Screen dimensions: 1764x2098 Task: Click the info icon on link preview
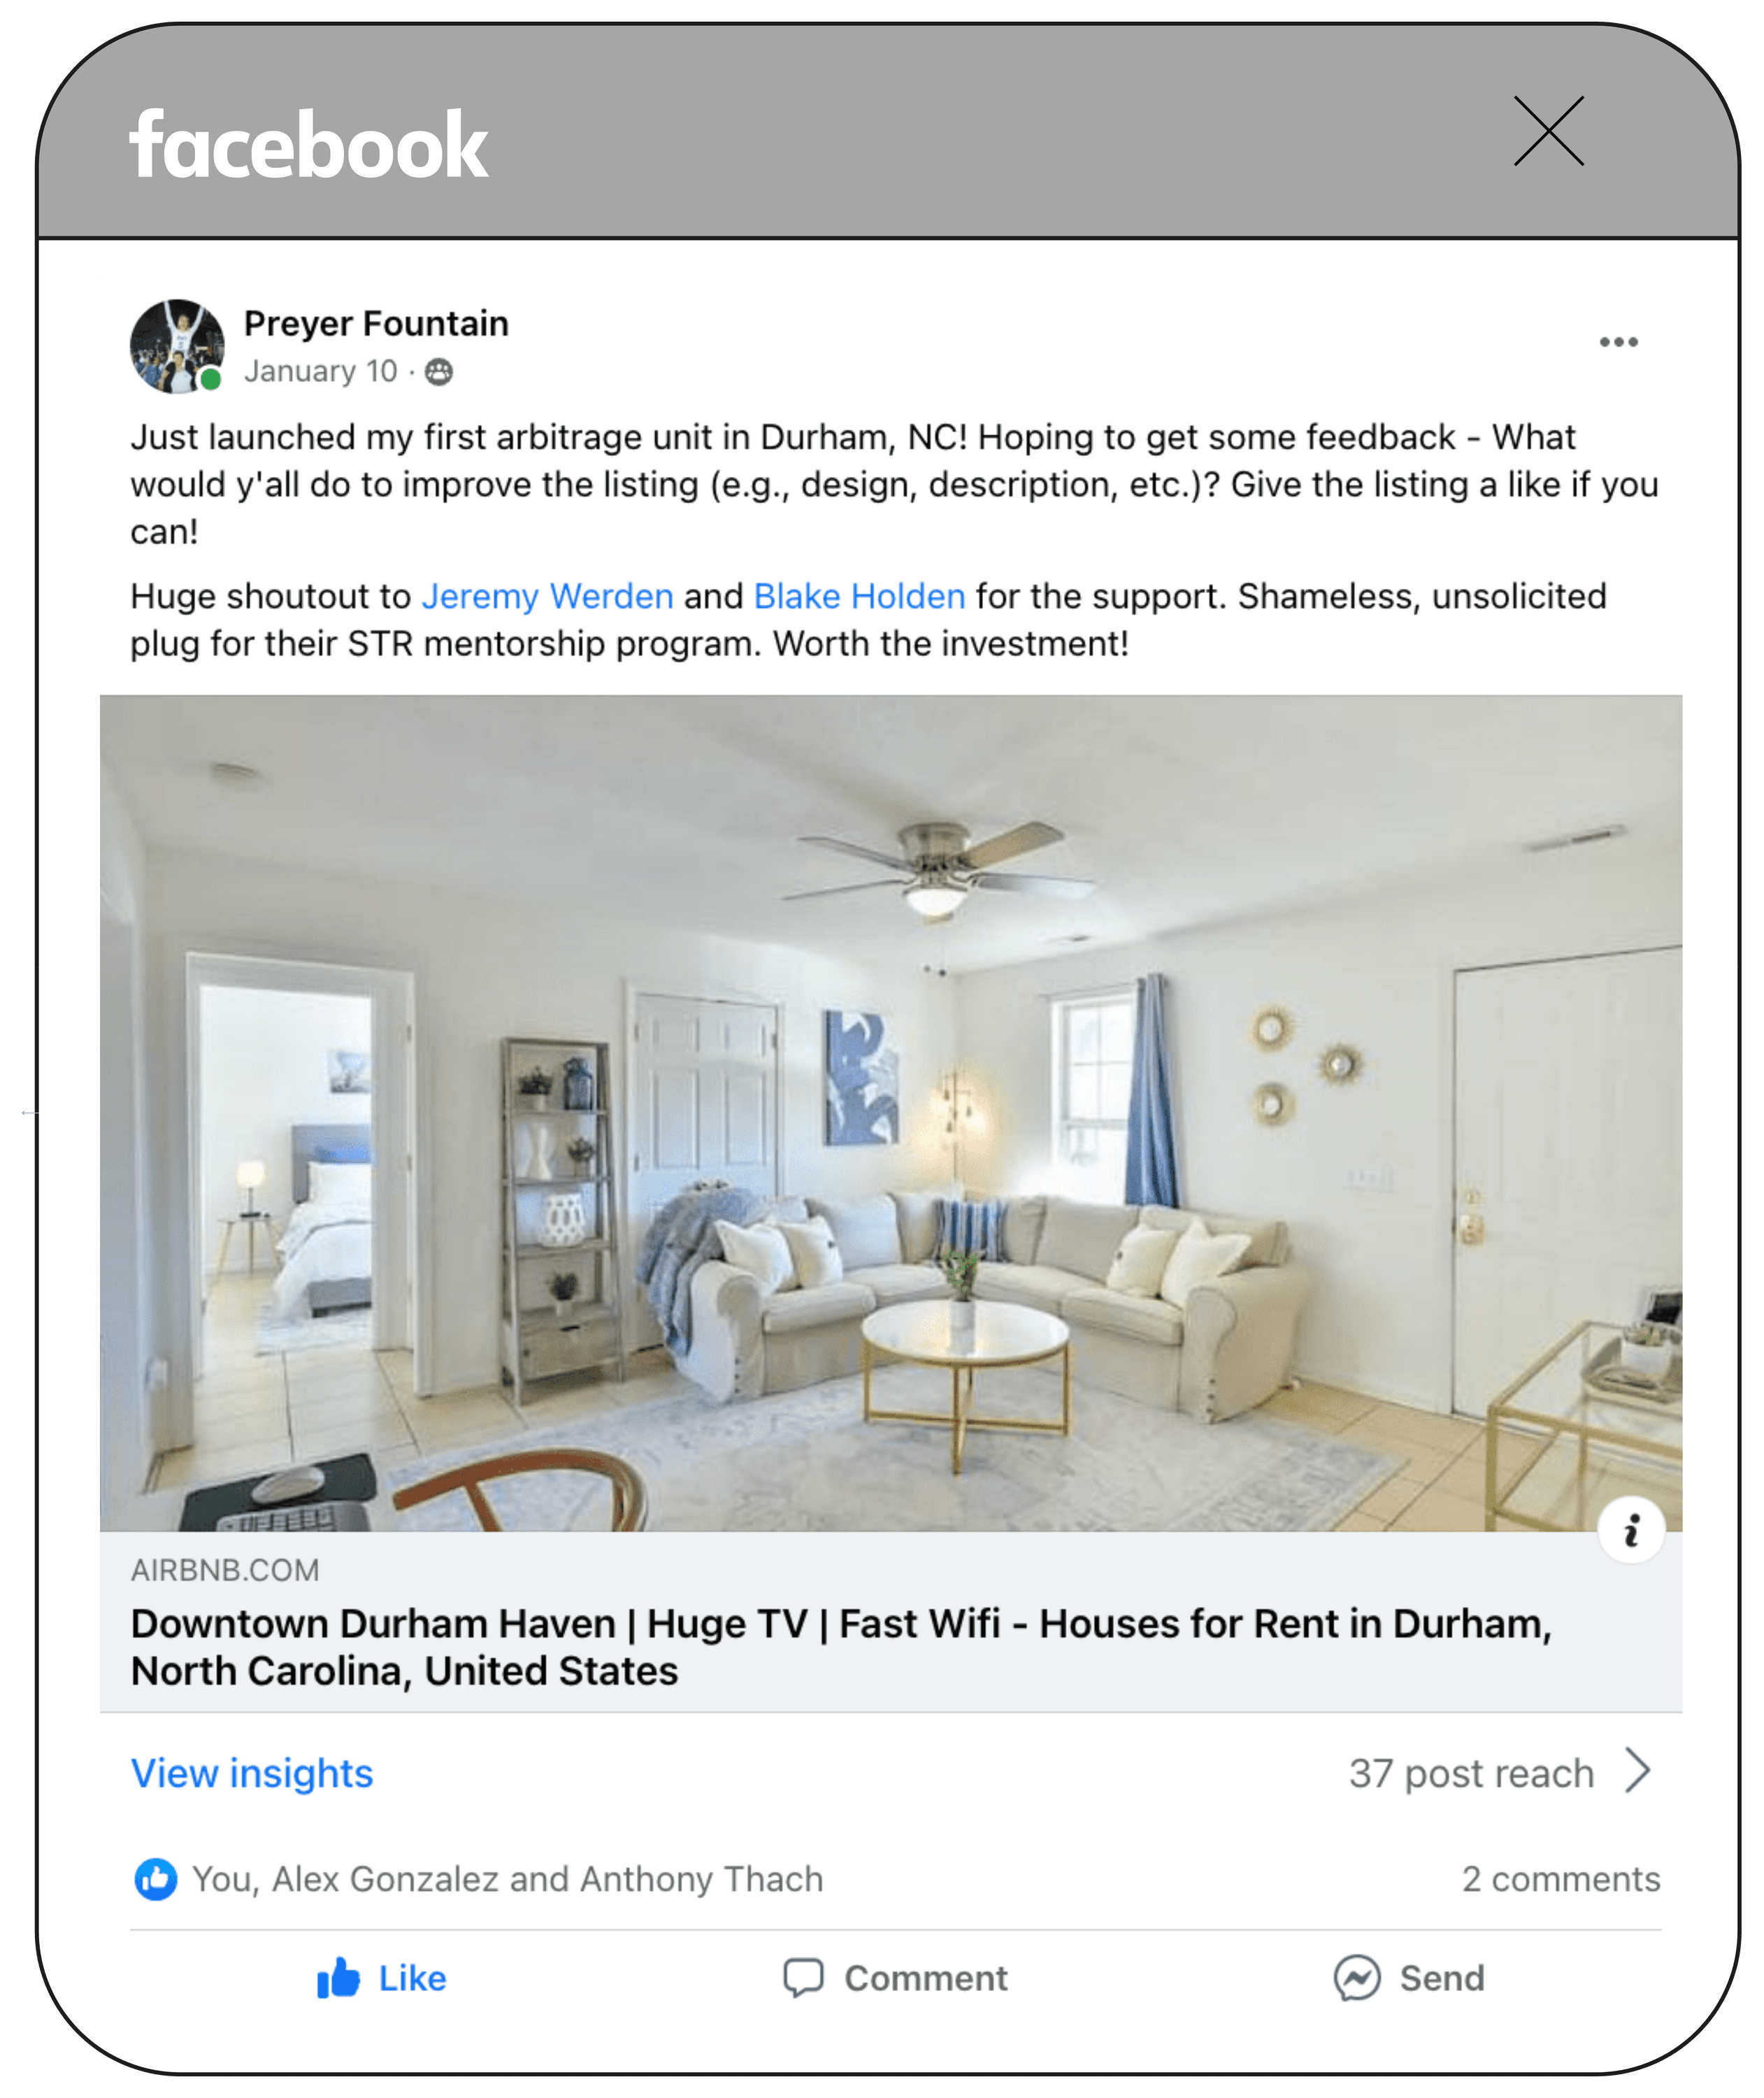coord(1631,1529)
